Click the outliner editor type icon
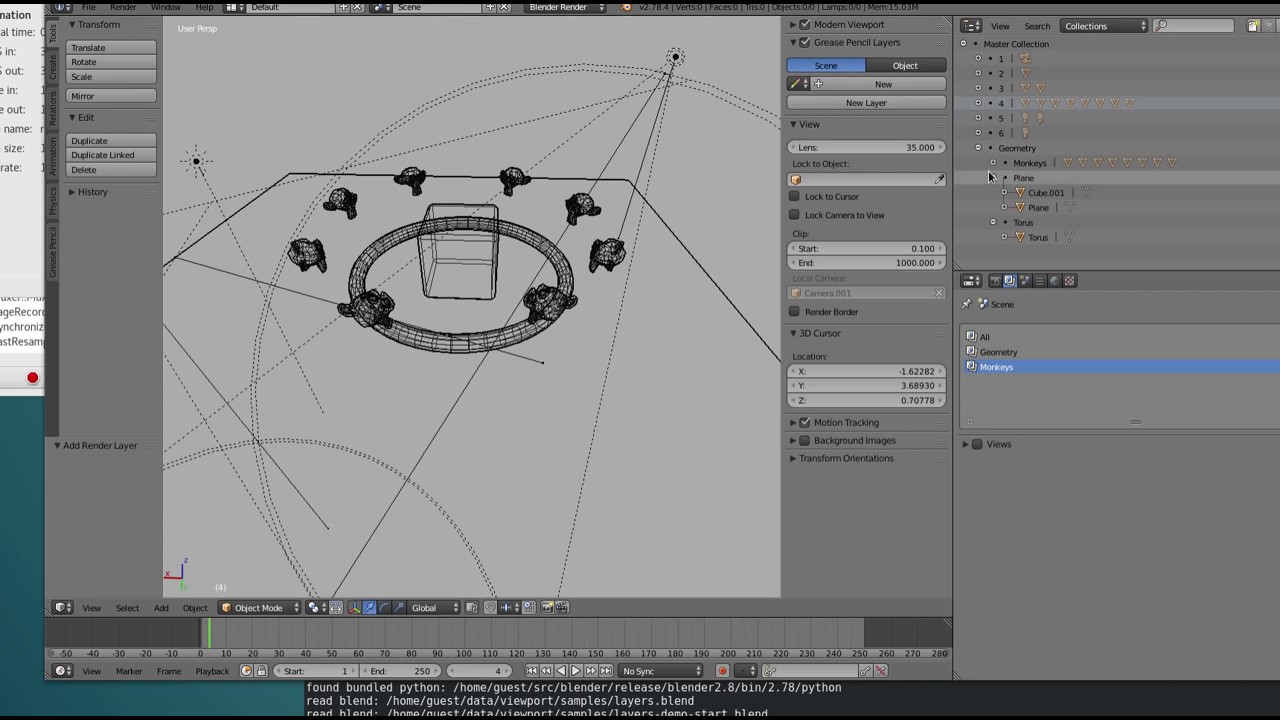 [x=970, y=26]
